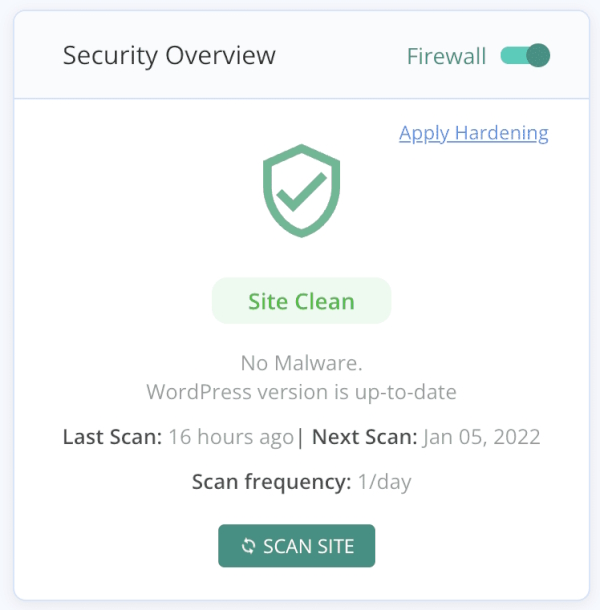Click the divider bar between Last and Next Scan
This screenshot has height=610, width=600.
[301, 437]
